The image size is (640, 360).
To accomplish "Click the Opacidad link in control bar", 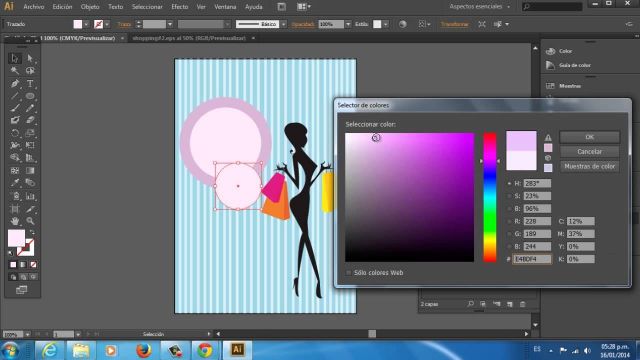I will [x=303, y=24].
